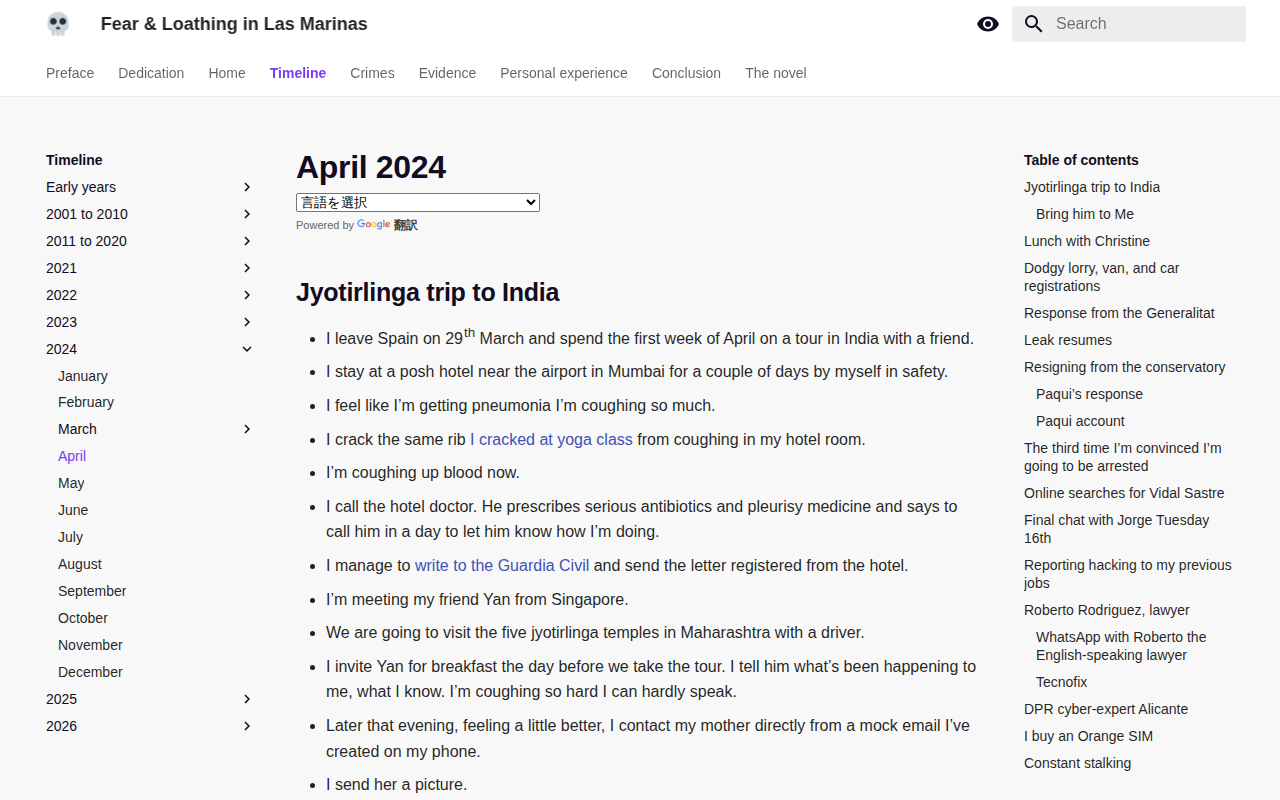Jump to DPR cyber-expert Alicante
Screen dimensions: 1280x800
point(1106,709)
